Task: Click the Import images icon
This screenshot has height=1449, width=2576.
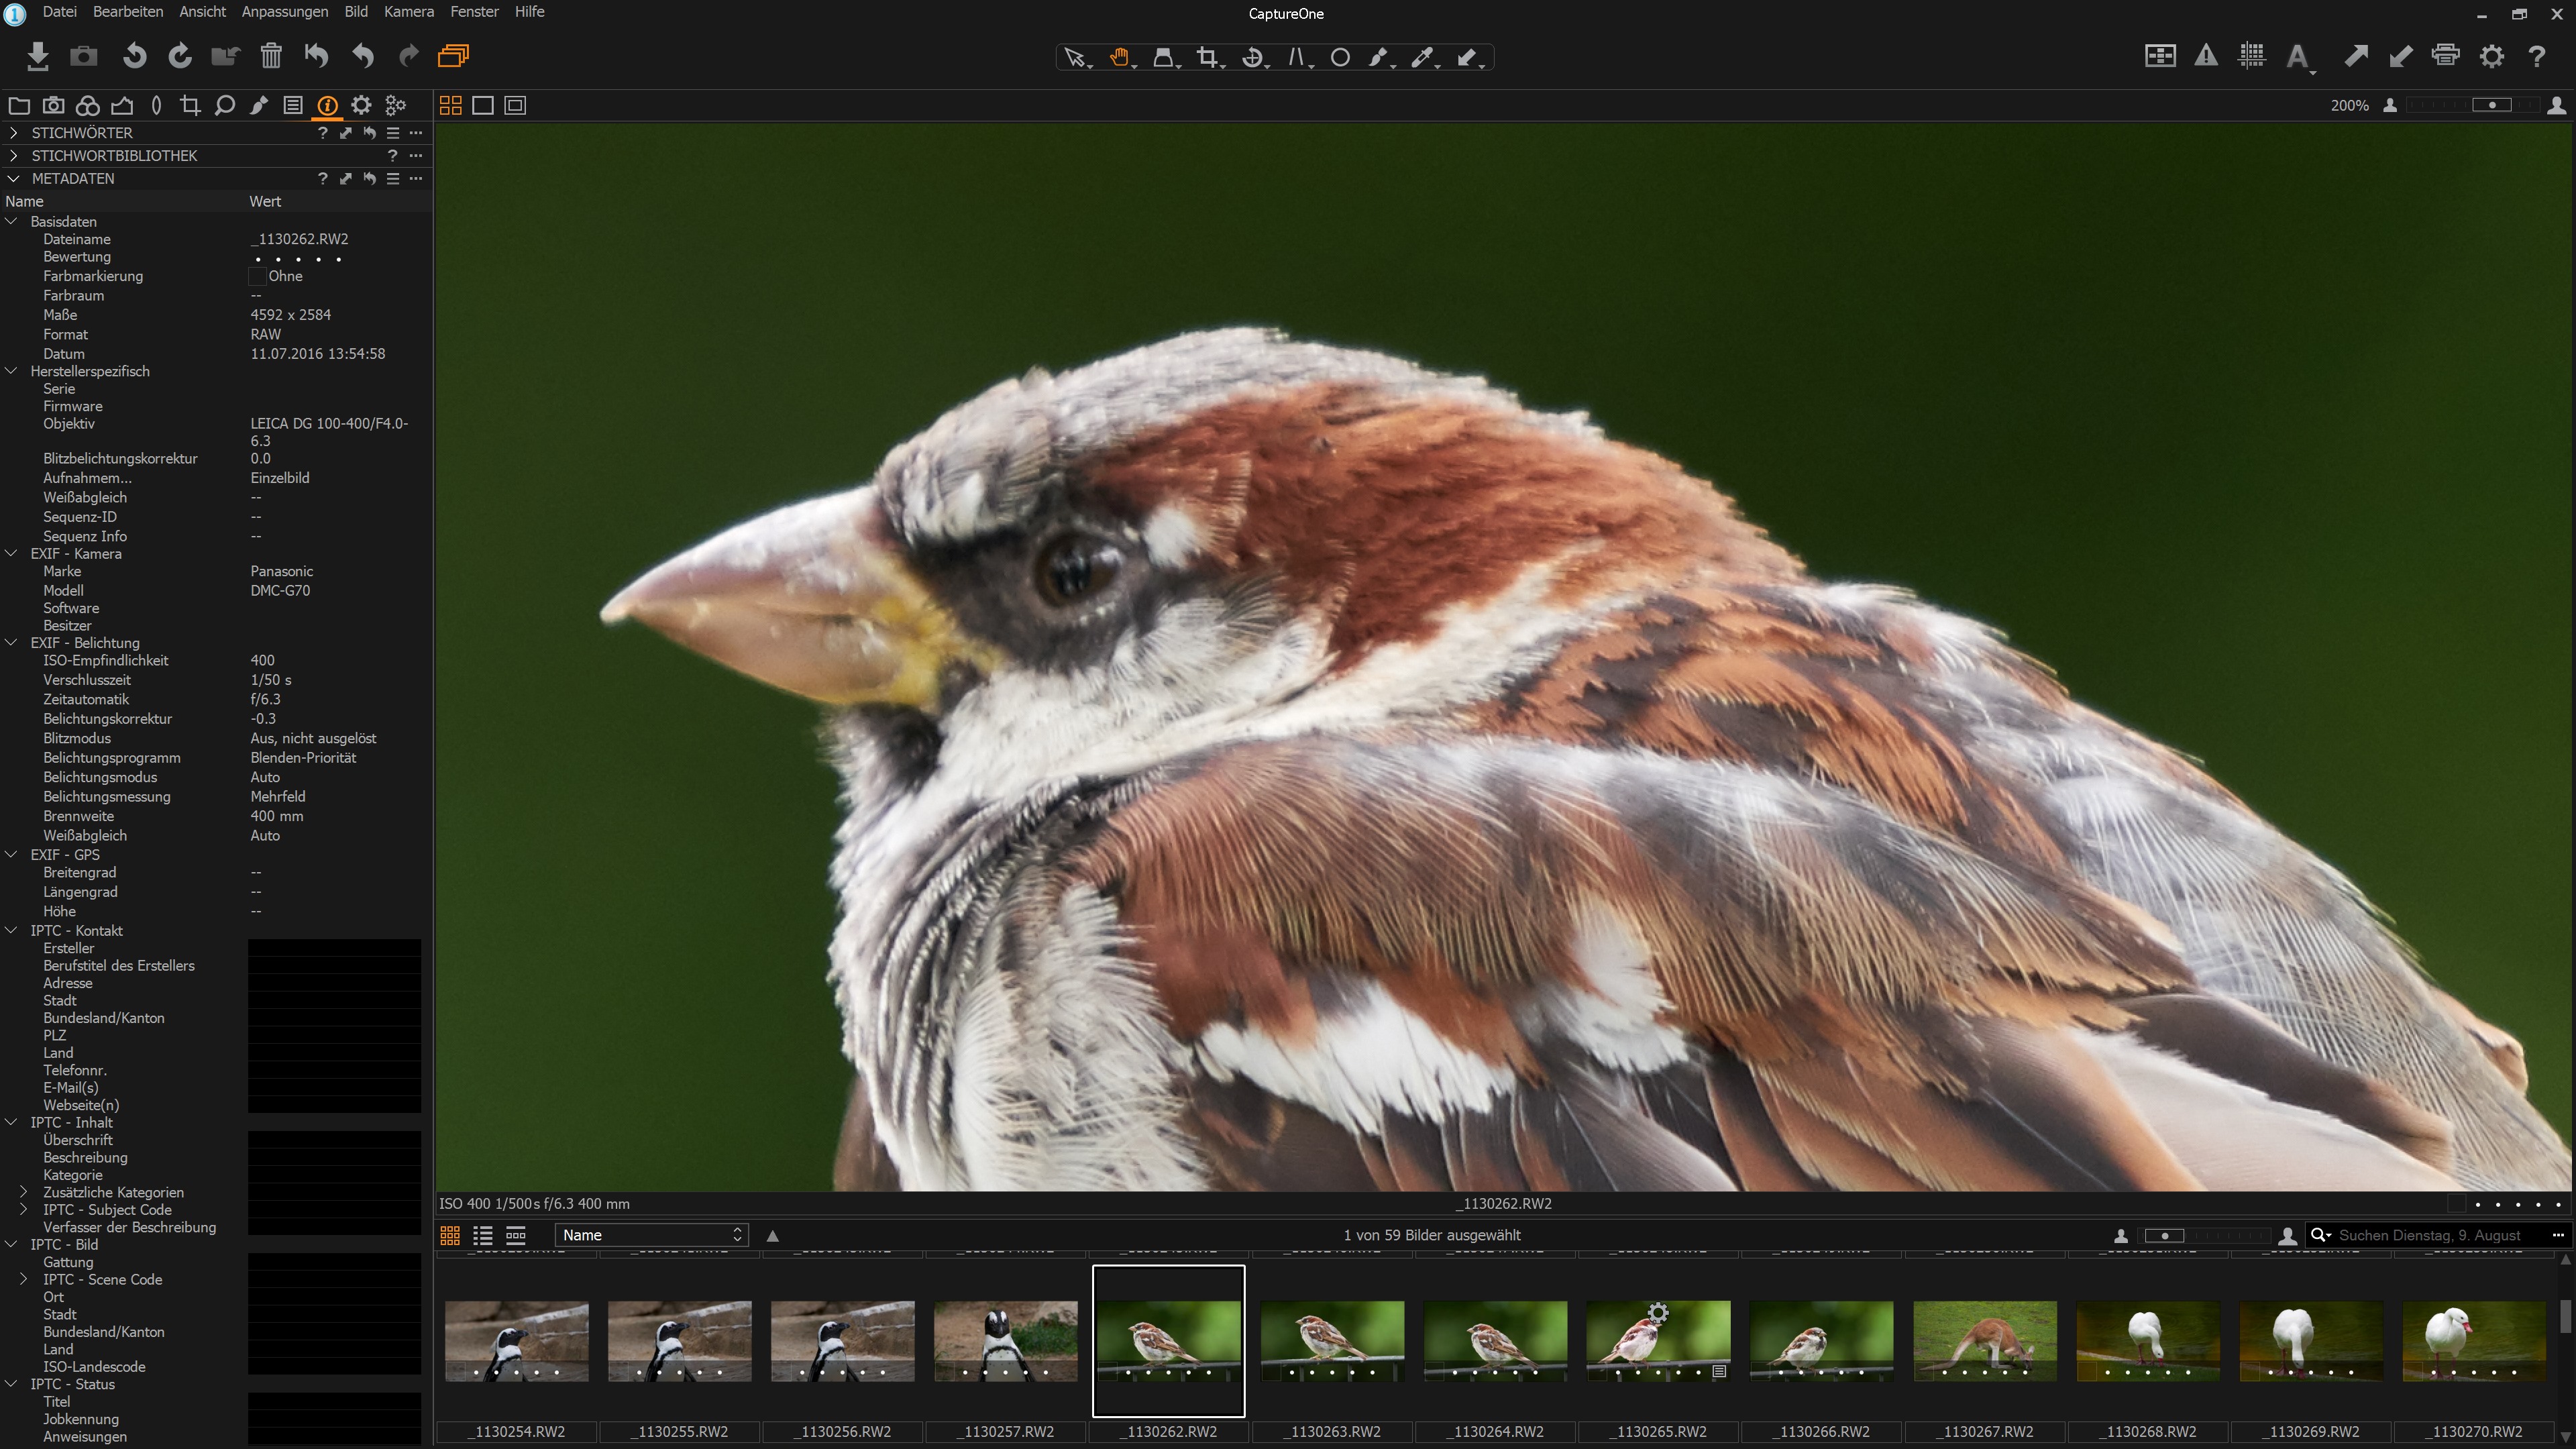Action: [x=37, y=57]
